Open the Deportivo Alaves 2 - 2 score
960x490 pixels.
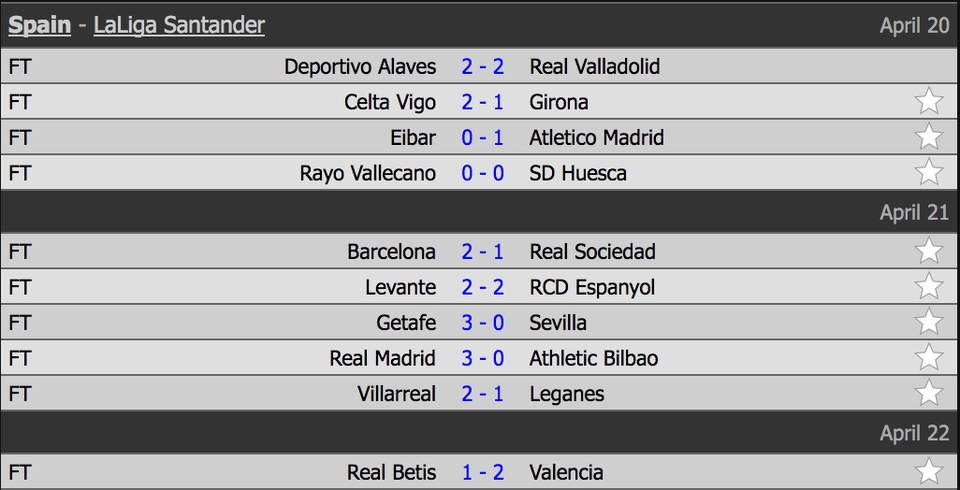point(483,67)
